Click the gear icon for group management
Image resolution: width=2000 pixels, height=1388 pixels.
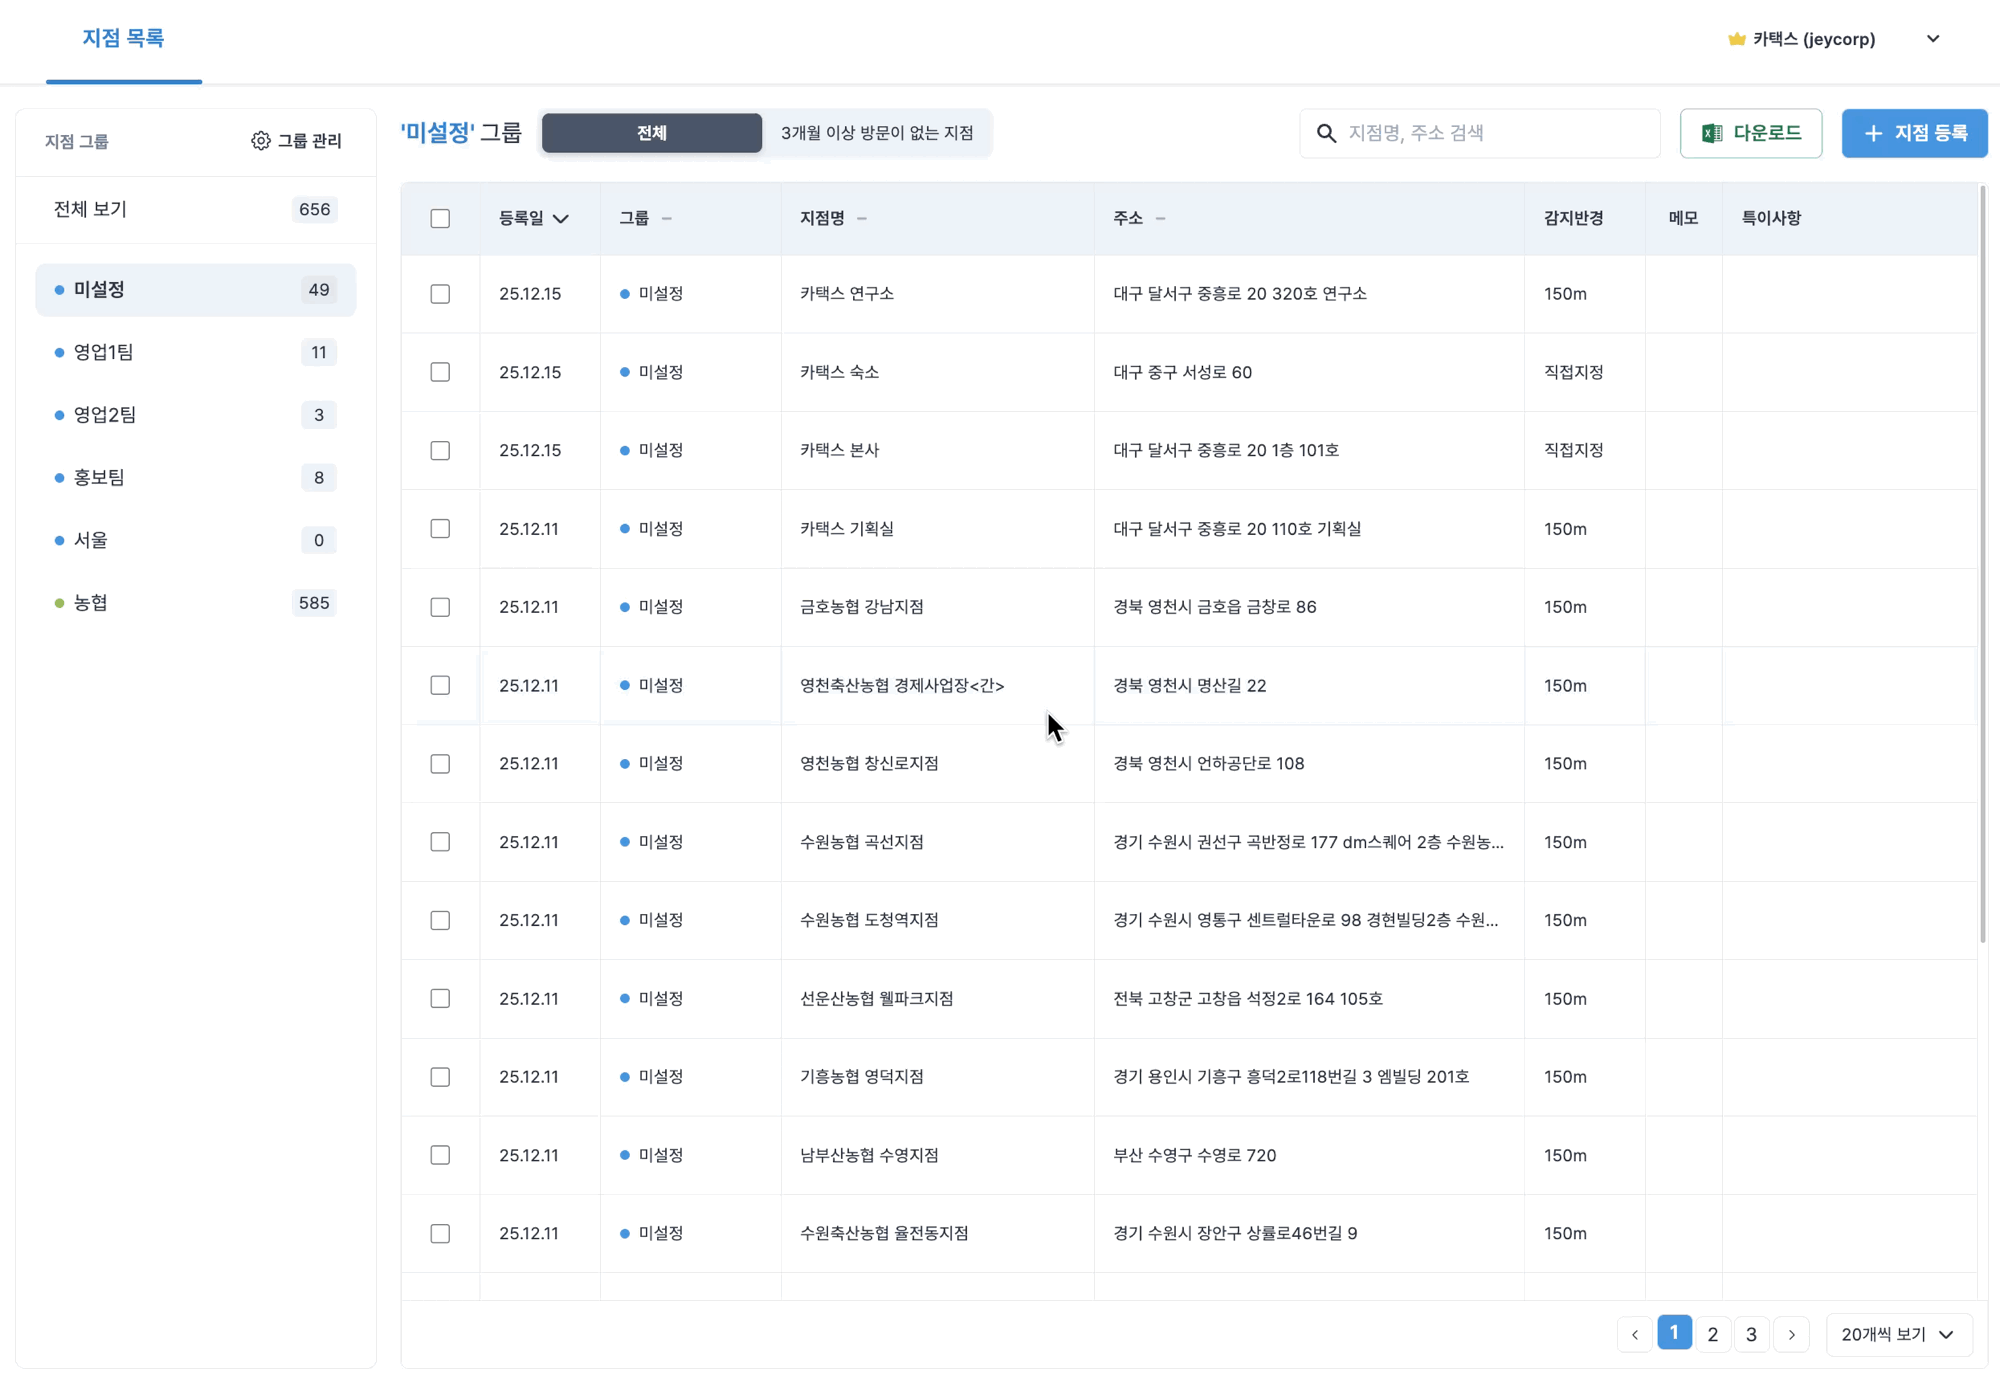pos(261,141)
